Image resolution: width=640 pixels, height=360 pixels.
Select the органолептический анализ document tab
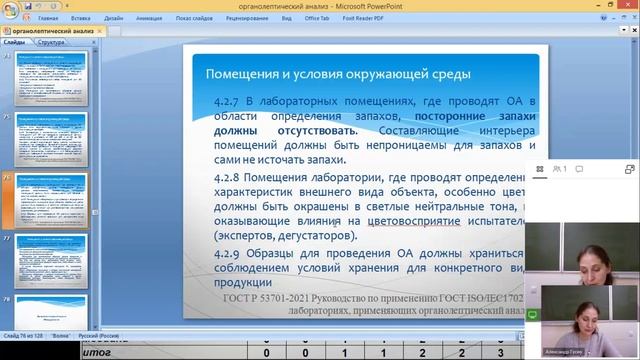53,31
